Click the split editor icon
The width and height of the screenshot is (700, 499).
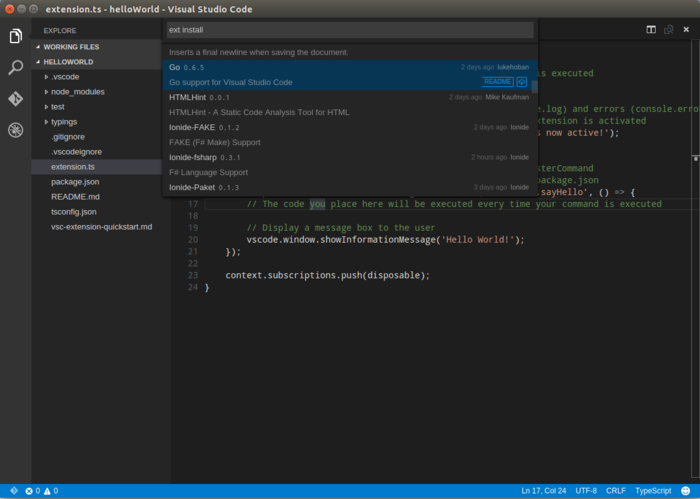coord(650,30)
